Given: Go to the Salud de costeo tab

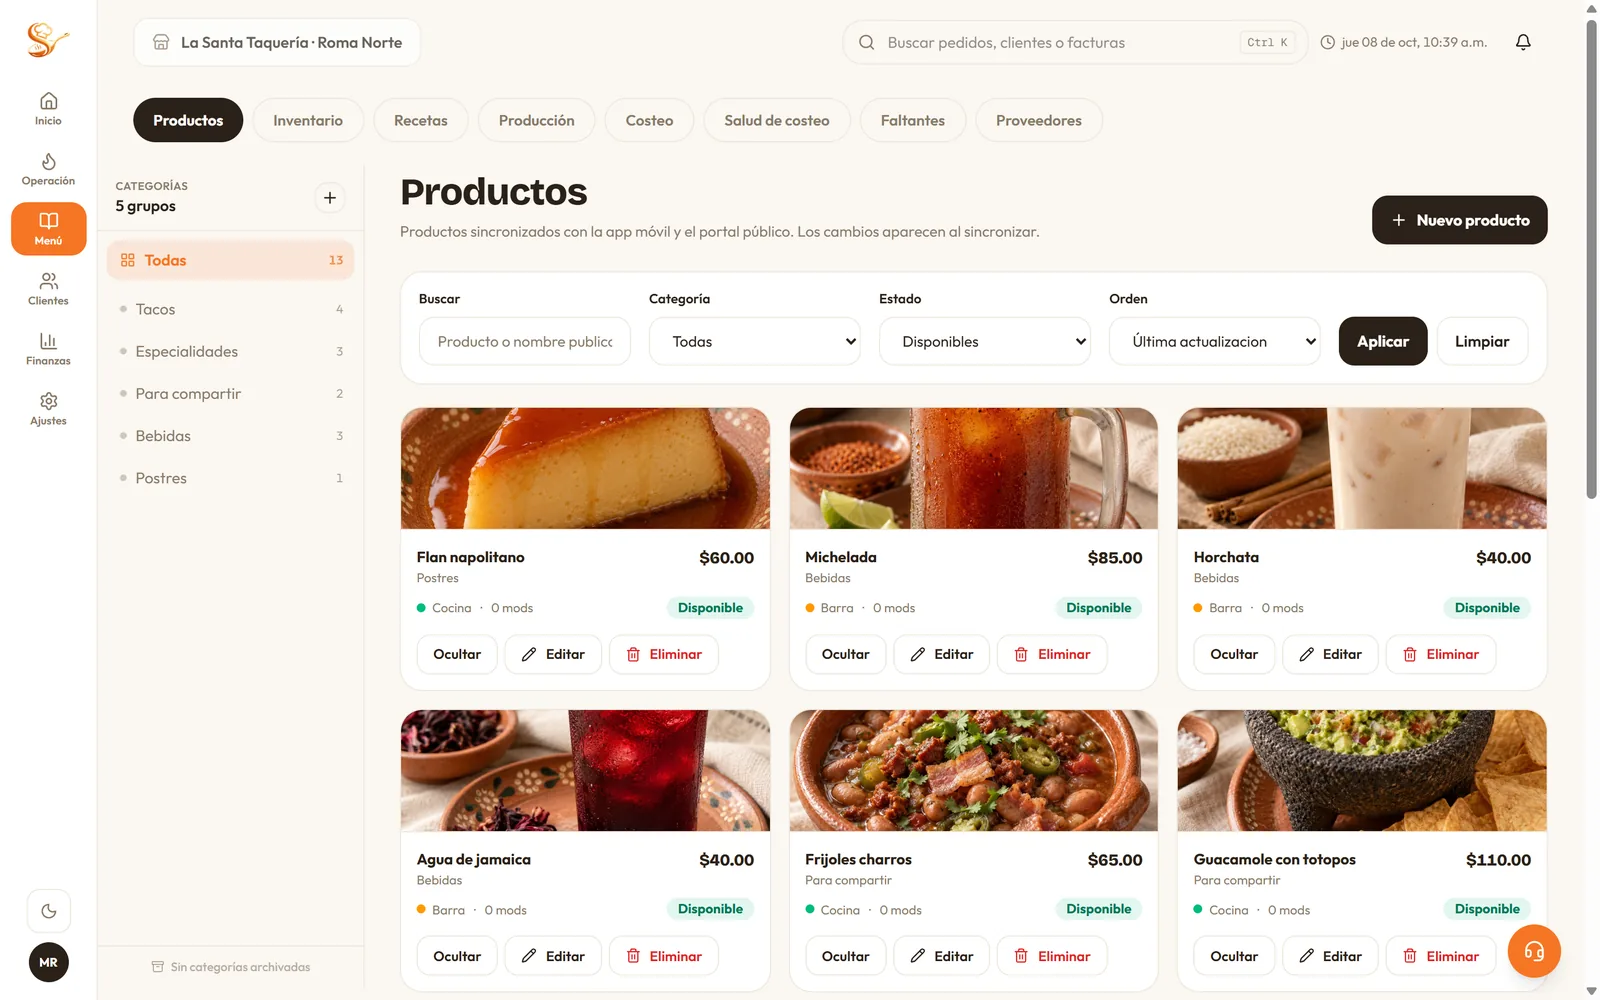Looking at the screenshot, I should pos(777,120).
